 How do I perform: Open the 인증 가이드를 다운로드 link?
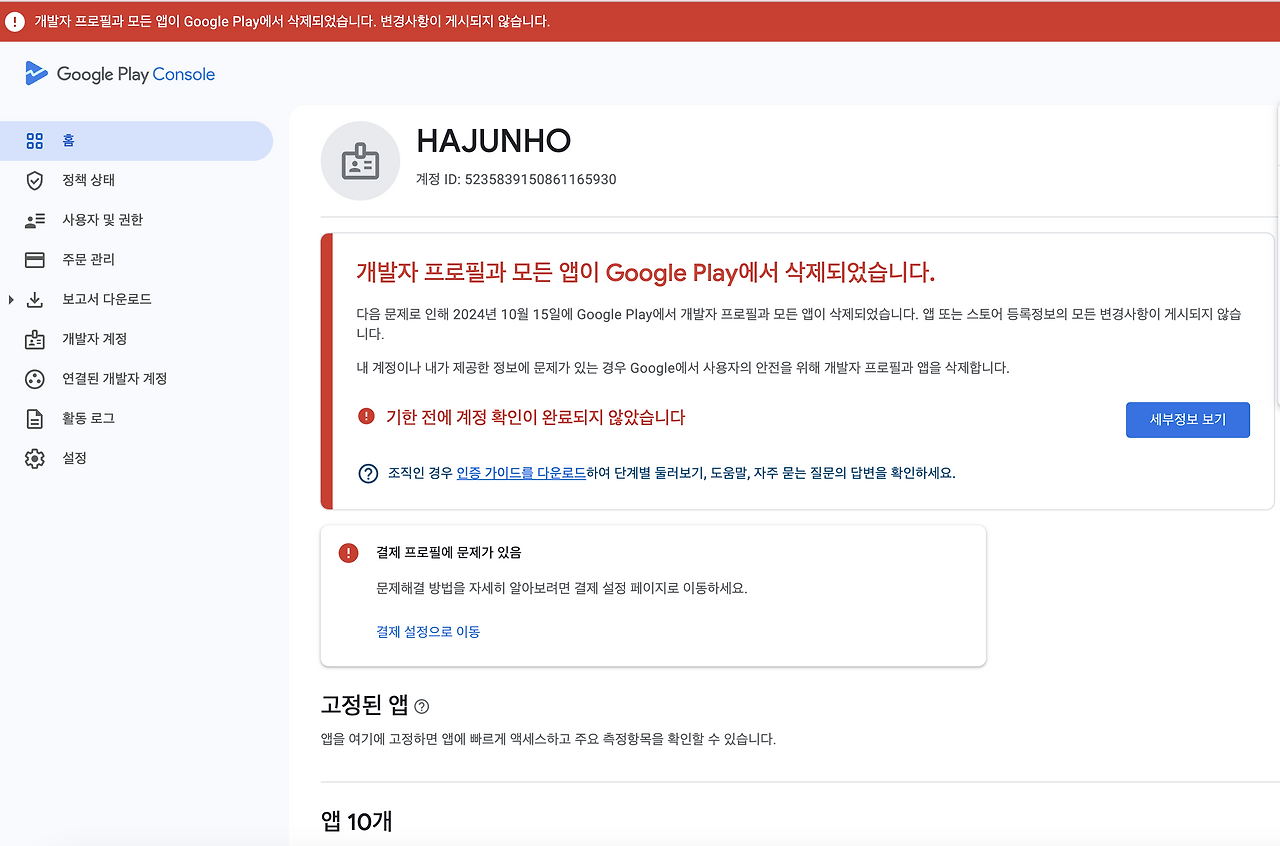pos(521,474)
